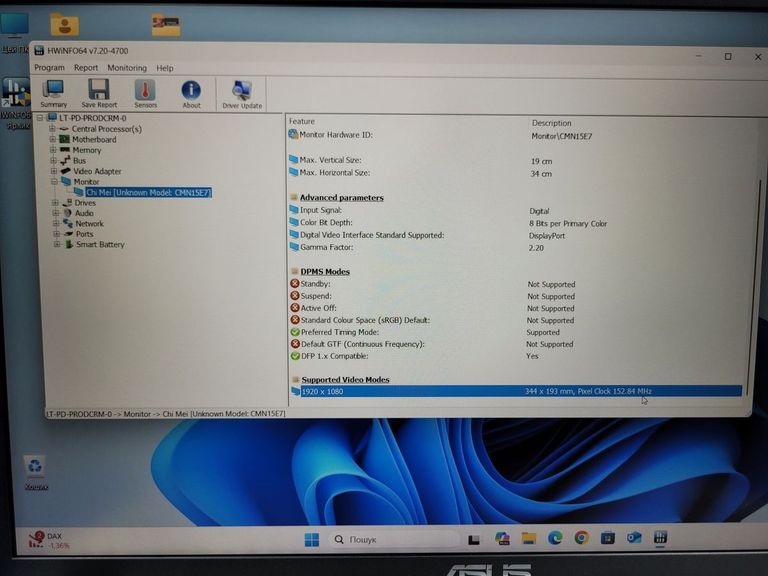
Task: Select Central Processor(s) in the tree
Action: click(x=106, y=129)
